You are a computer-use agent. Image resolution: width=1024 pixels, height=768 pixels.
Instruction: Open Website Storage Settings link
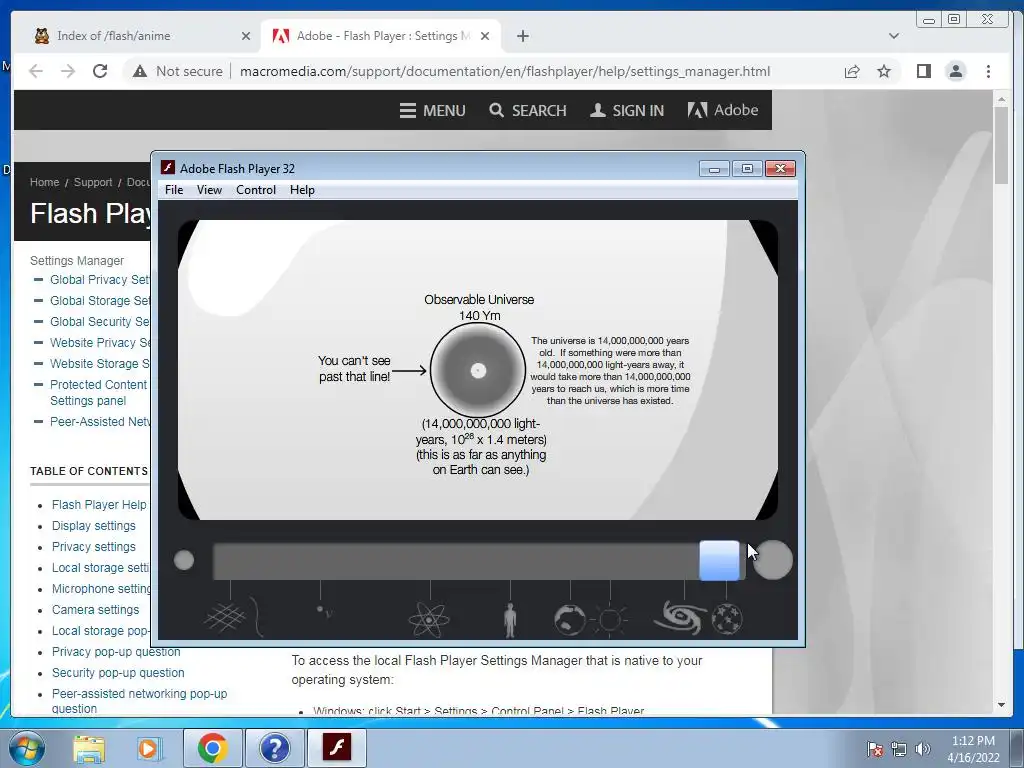pyautogui.click(x=100, y=363)
